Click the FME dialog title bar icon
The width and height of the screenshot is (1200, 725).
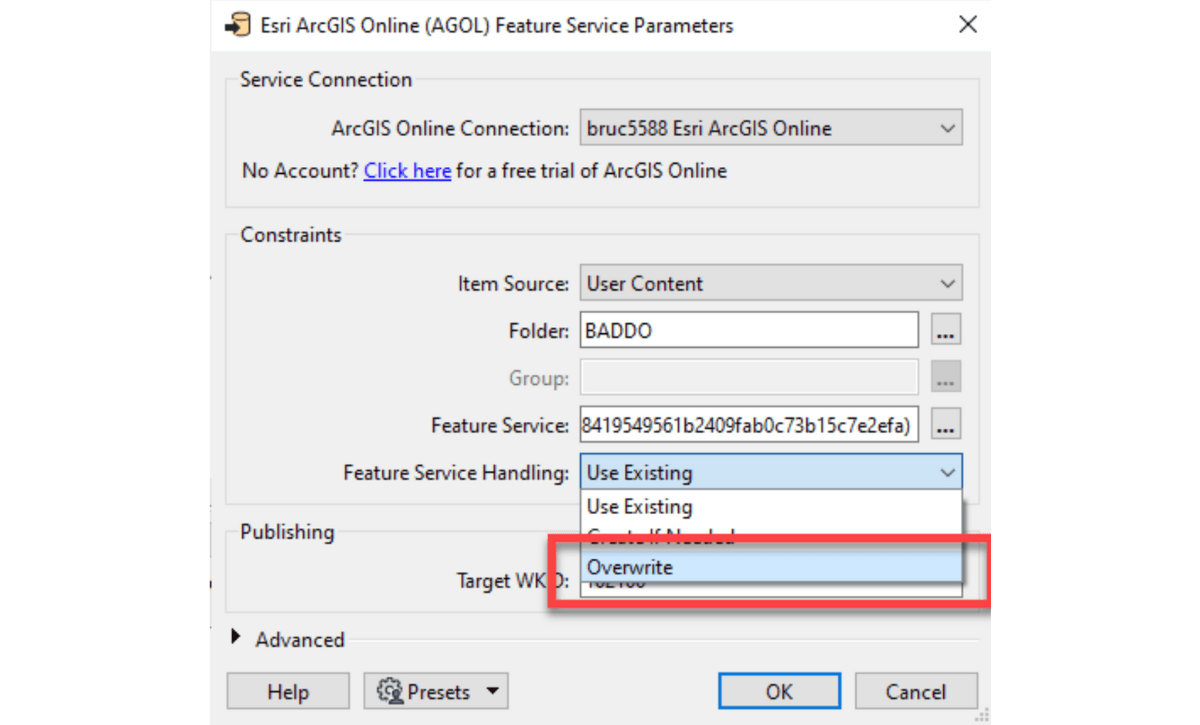pos(237,25)
